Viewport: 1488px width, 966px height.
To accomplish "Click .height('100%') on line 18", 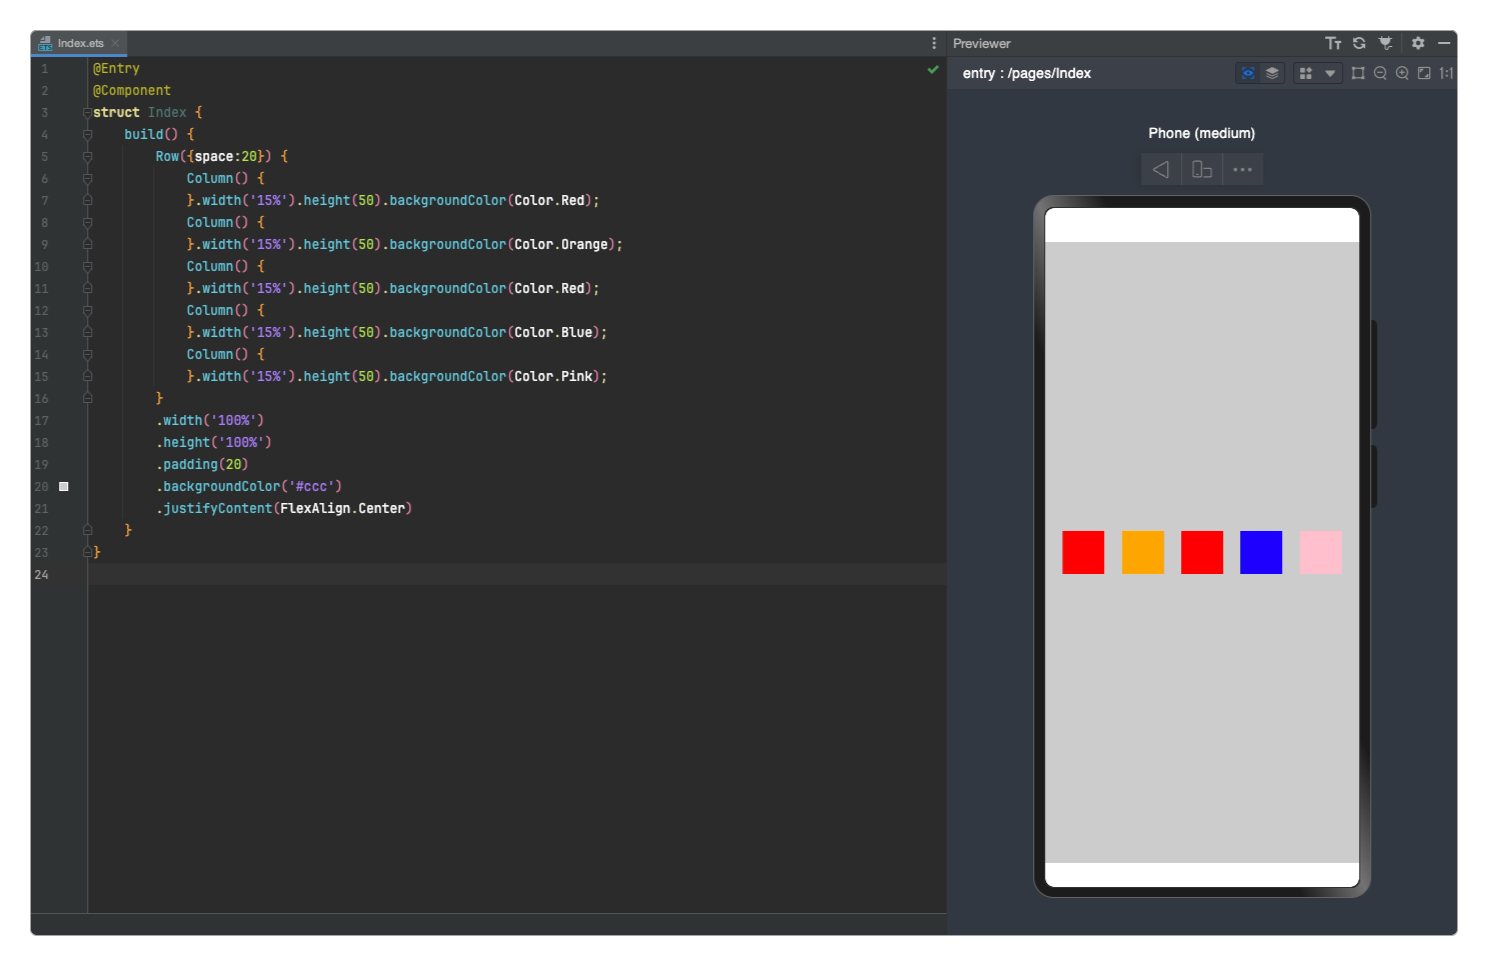I will [214, 442].
